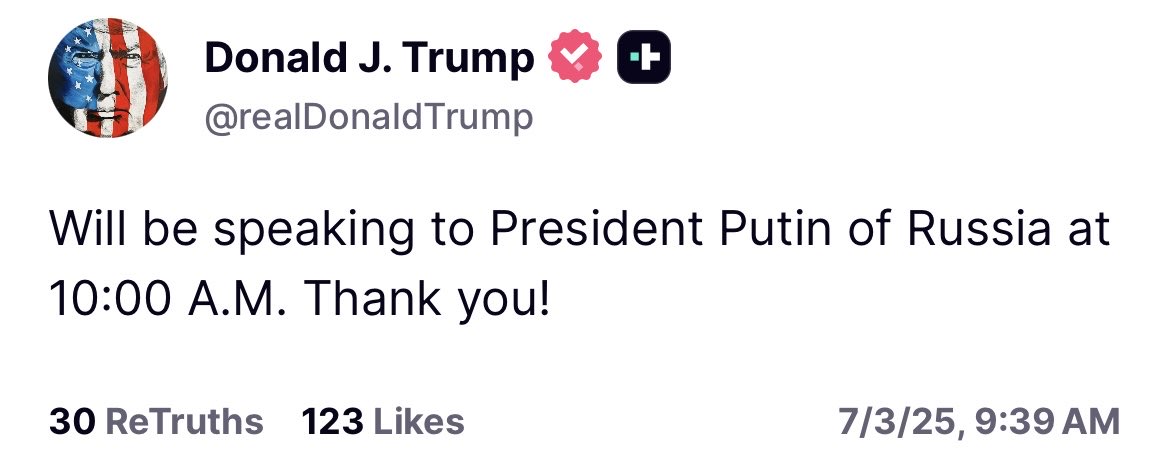
Task: Click the red verified checkmark badge
Action: tap(574, 59)
